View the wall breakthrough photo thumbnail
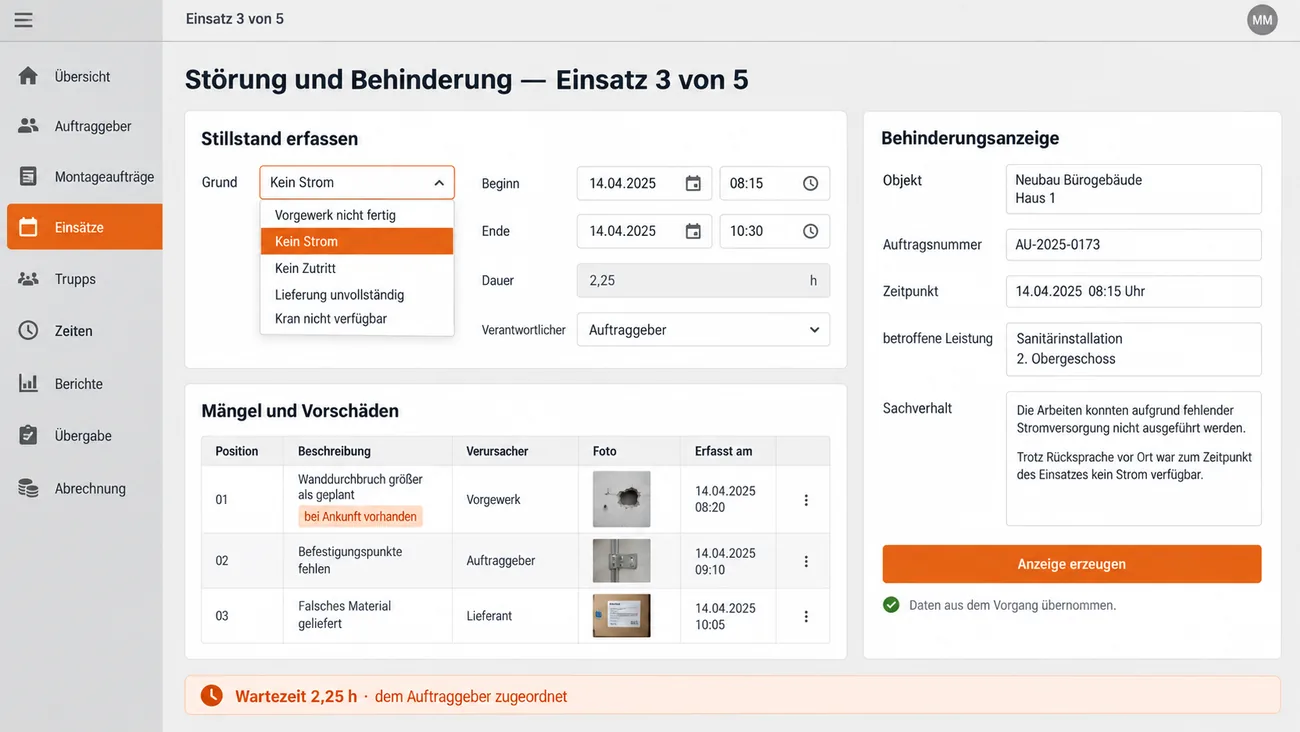The width and height of the screenshot is (1300, 732). [622, 499]
